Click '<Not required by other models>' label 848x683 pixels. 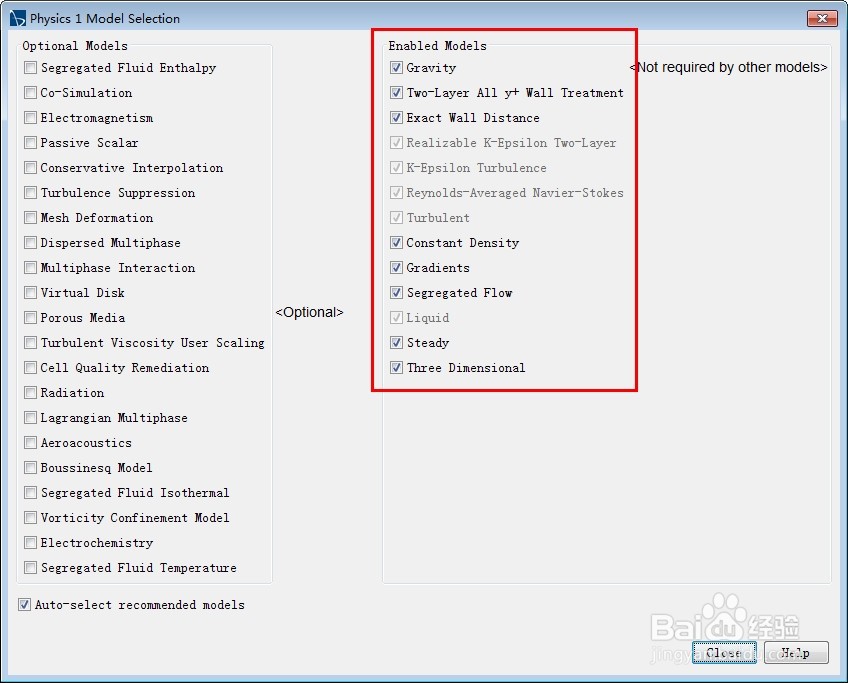click(x=728, y=67)
